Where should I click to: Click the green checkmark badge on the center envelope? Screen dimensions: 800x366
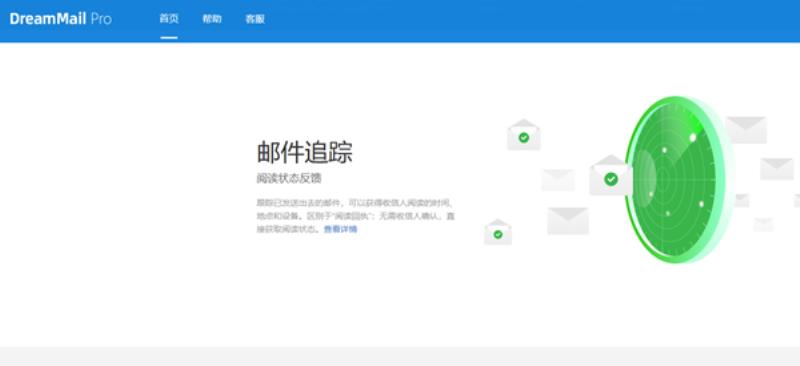pos(611,179)
